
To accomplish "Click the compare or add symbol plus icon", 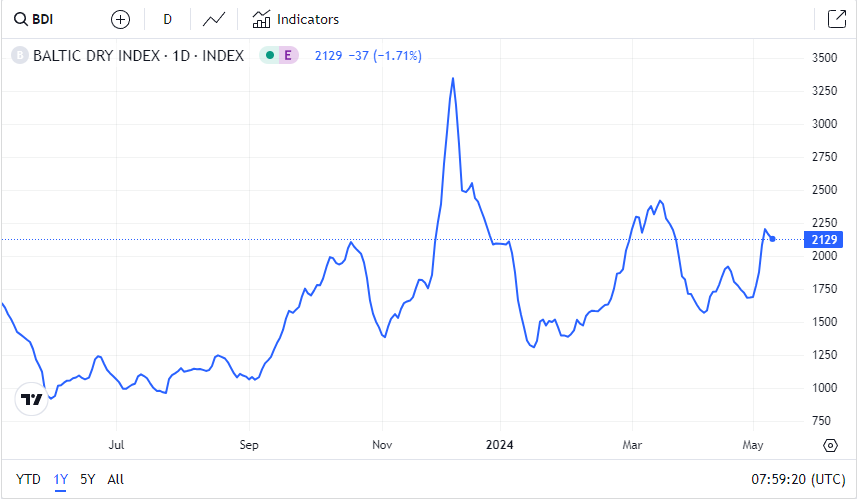I will pyautogui.click(x=120, y=19).
